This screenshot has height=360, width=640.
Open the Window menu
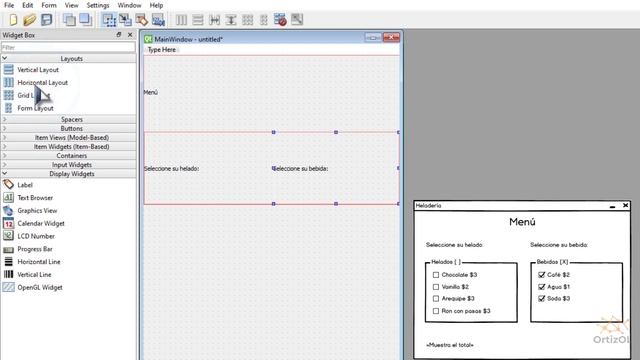(x=129, y=5)
